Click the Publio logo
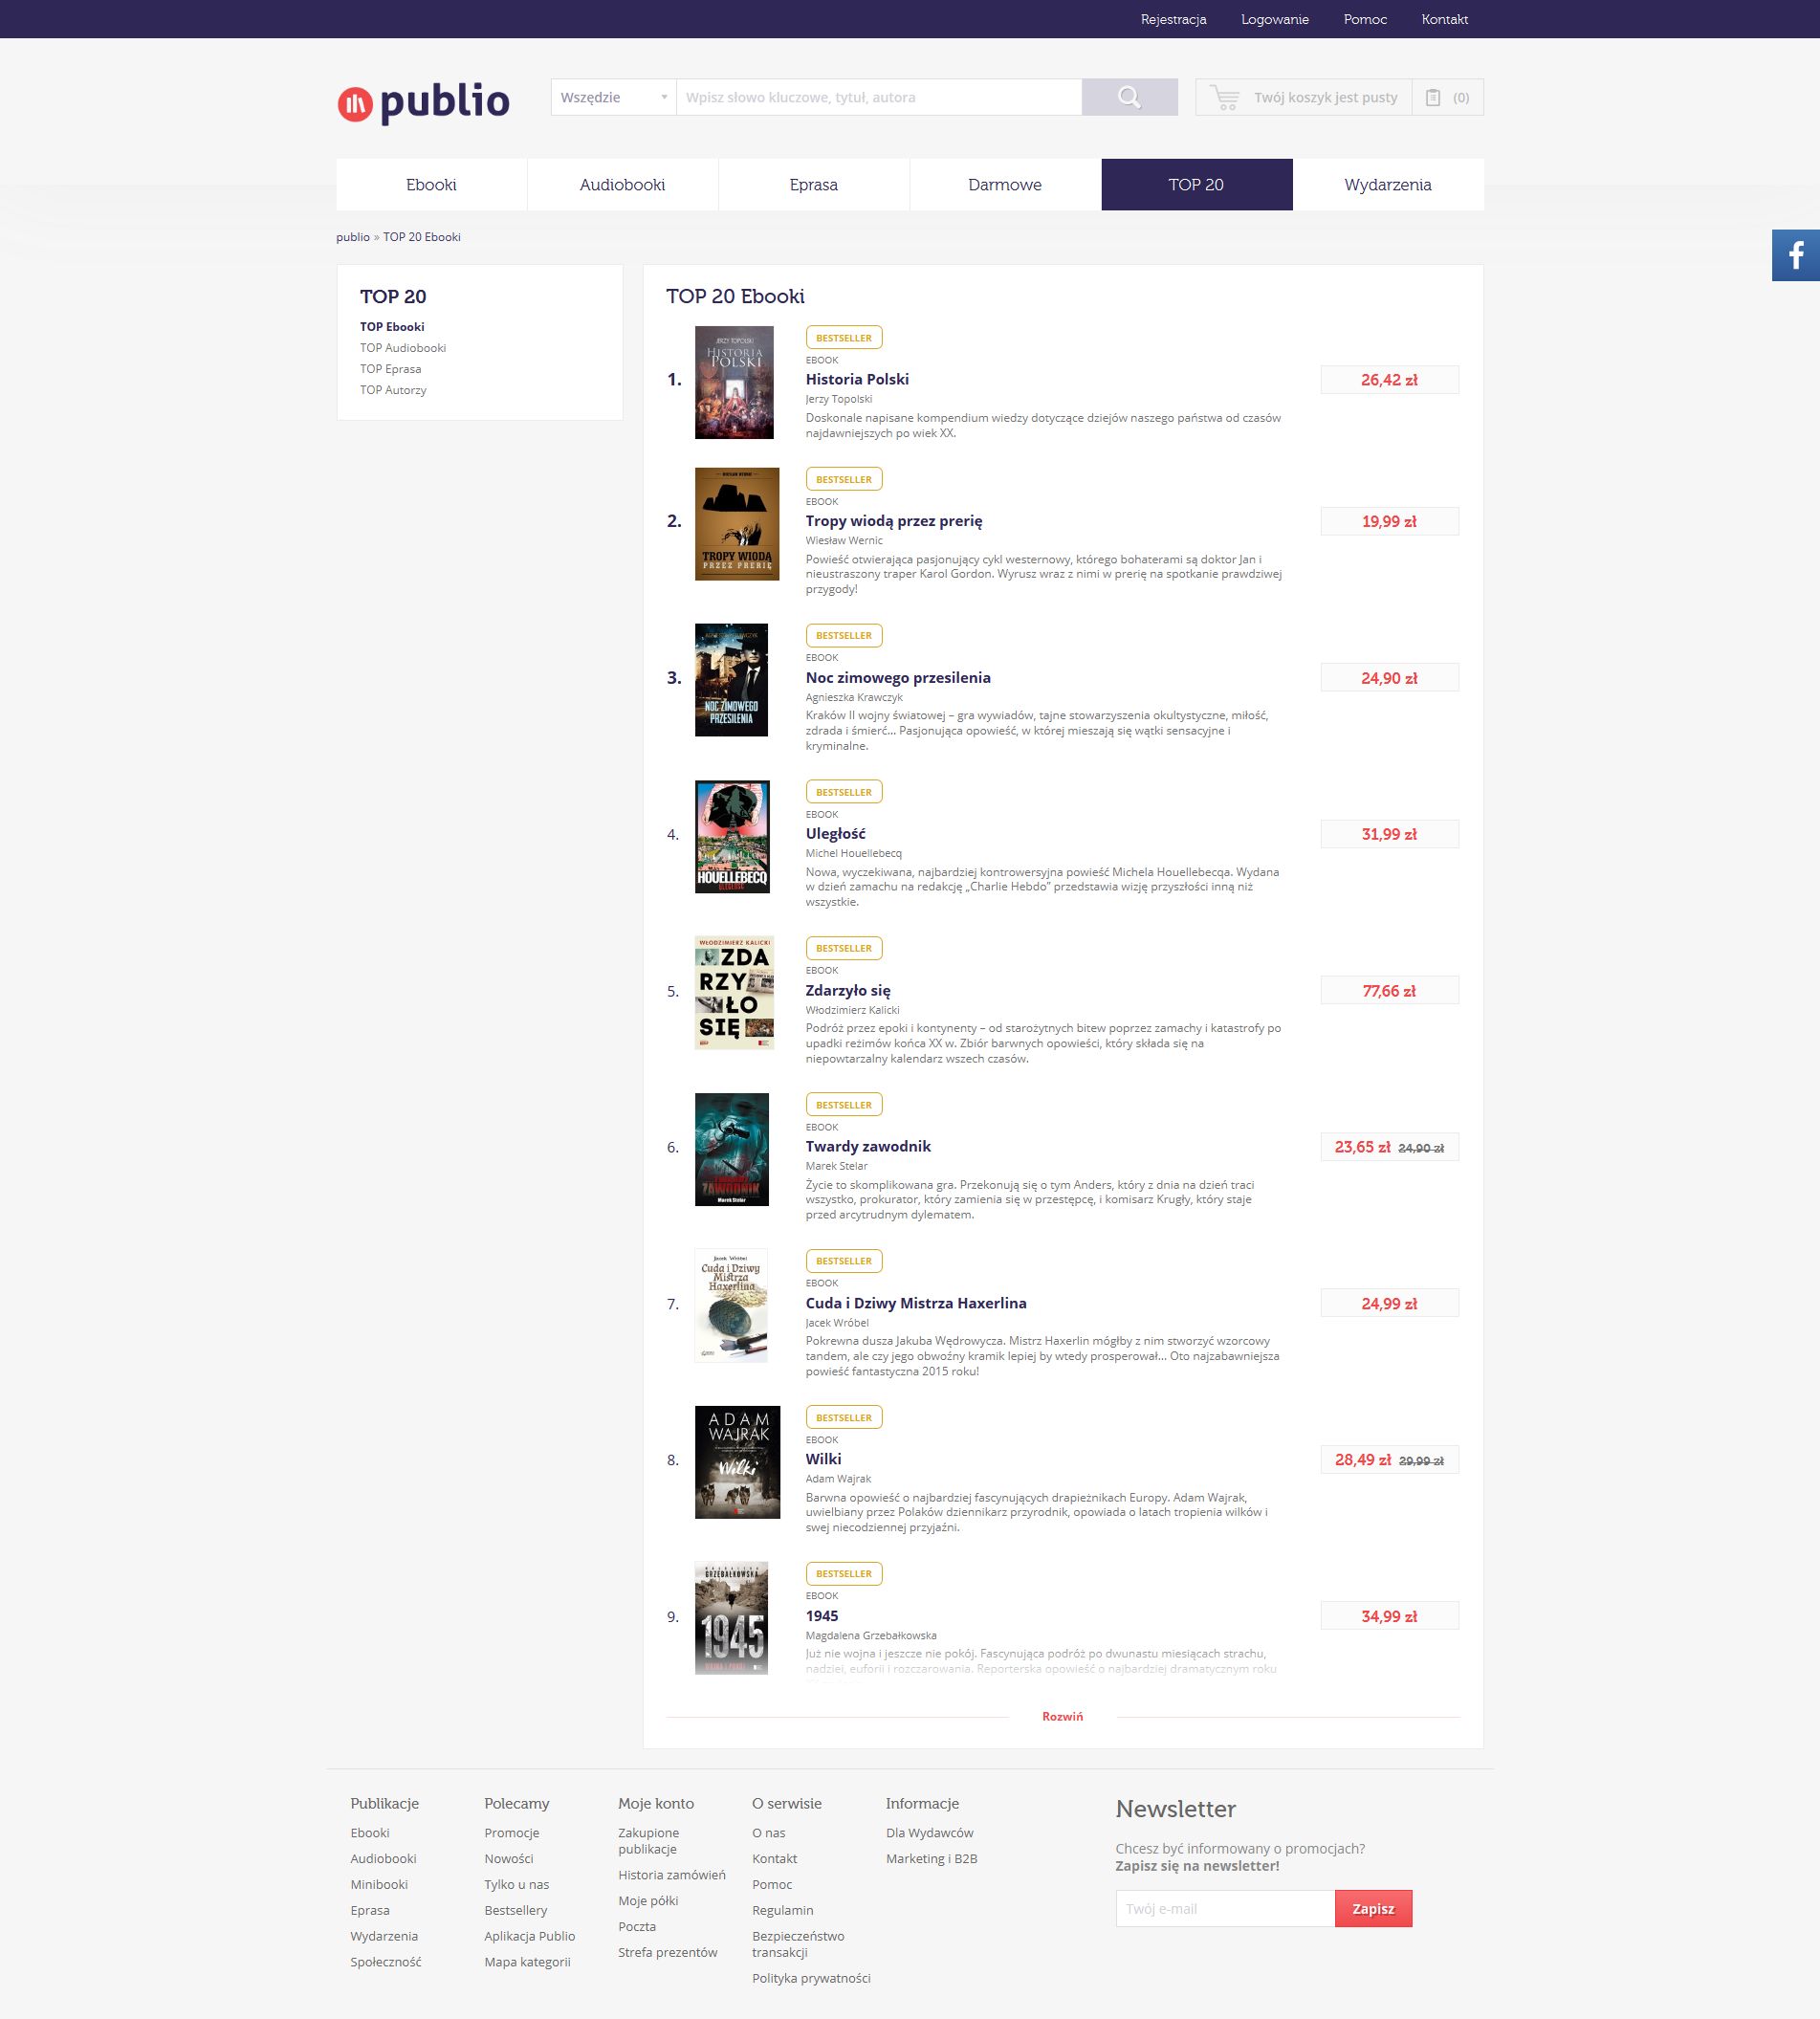Screen dimensions: 1820x2019 tap(423, 101)
